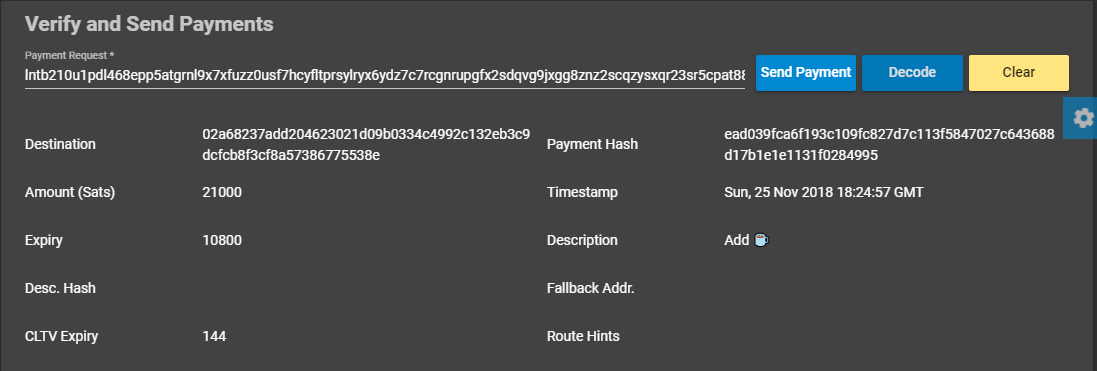The width and height of the screenshot is (1097, 371).
Task: Click the Destination label
Action: pos(60,144)
